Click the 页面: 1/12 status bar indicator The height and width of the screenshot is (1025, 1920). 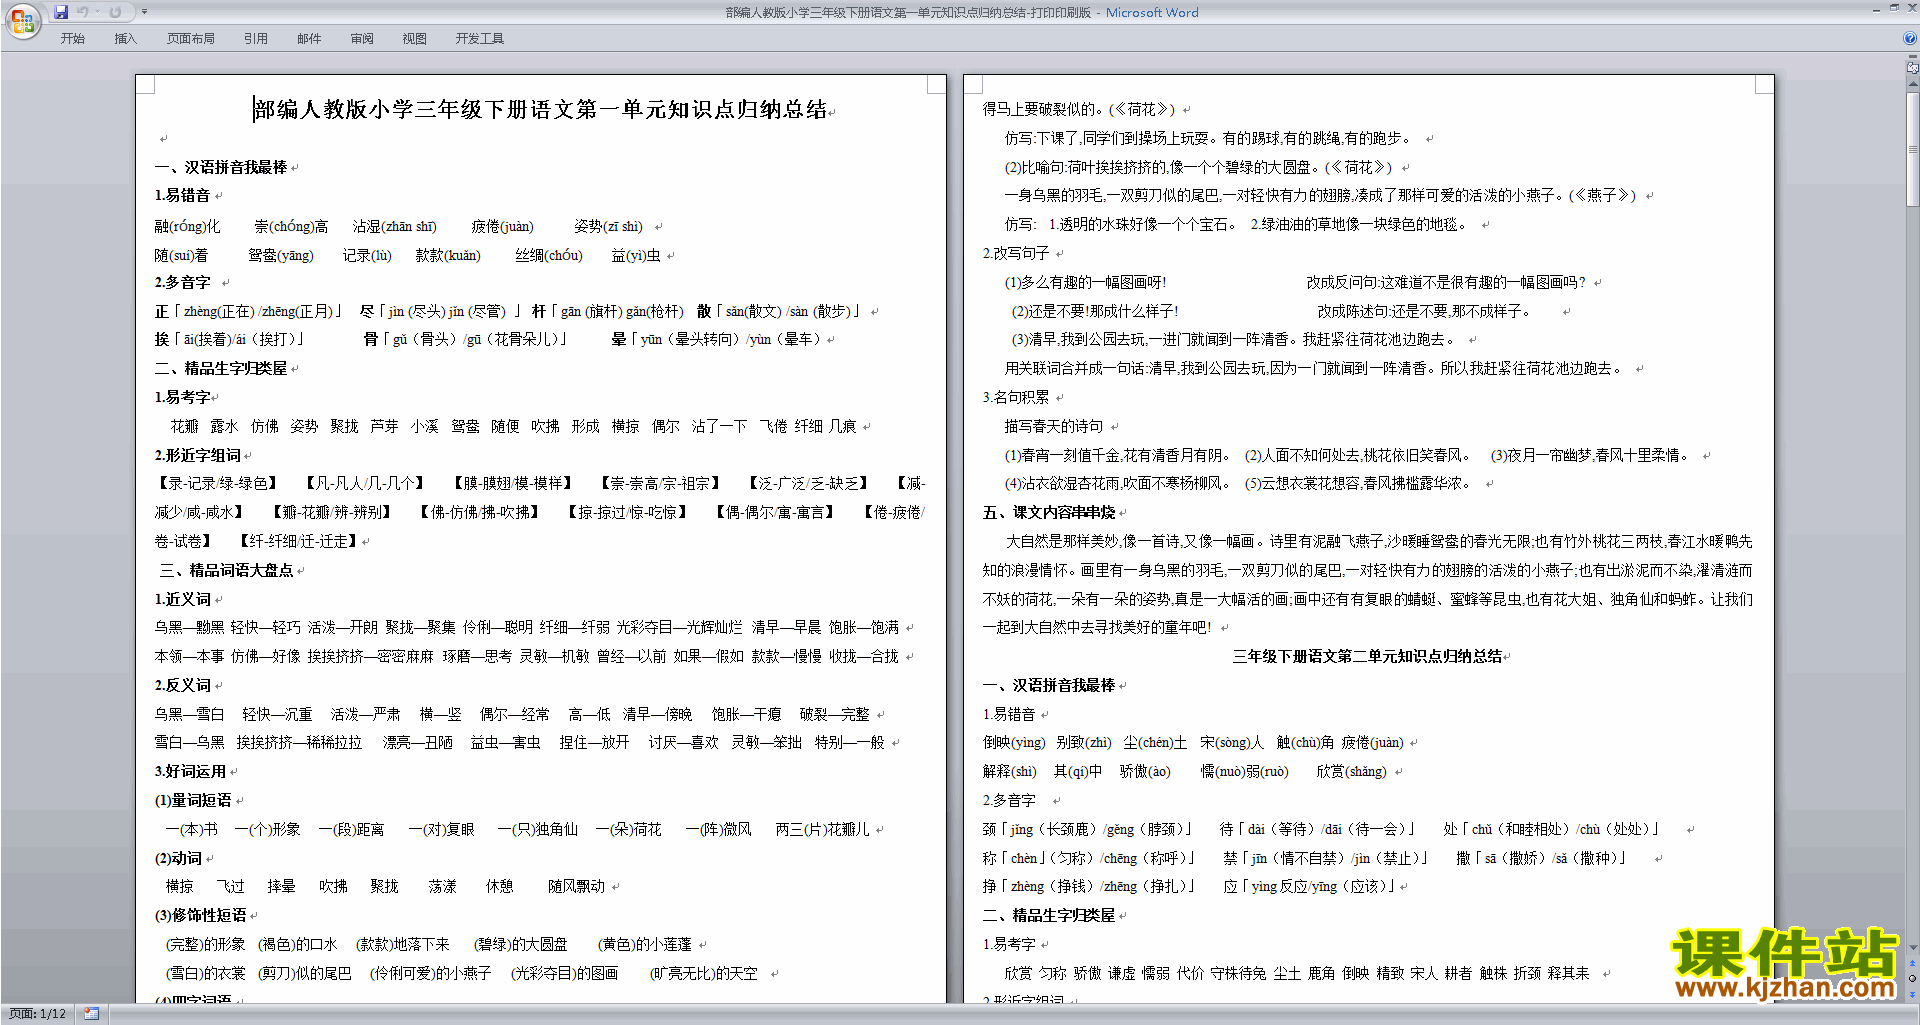point(37,1014)
